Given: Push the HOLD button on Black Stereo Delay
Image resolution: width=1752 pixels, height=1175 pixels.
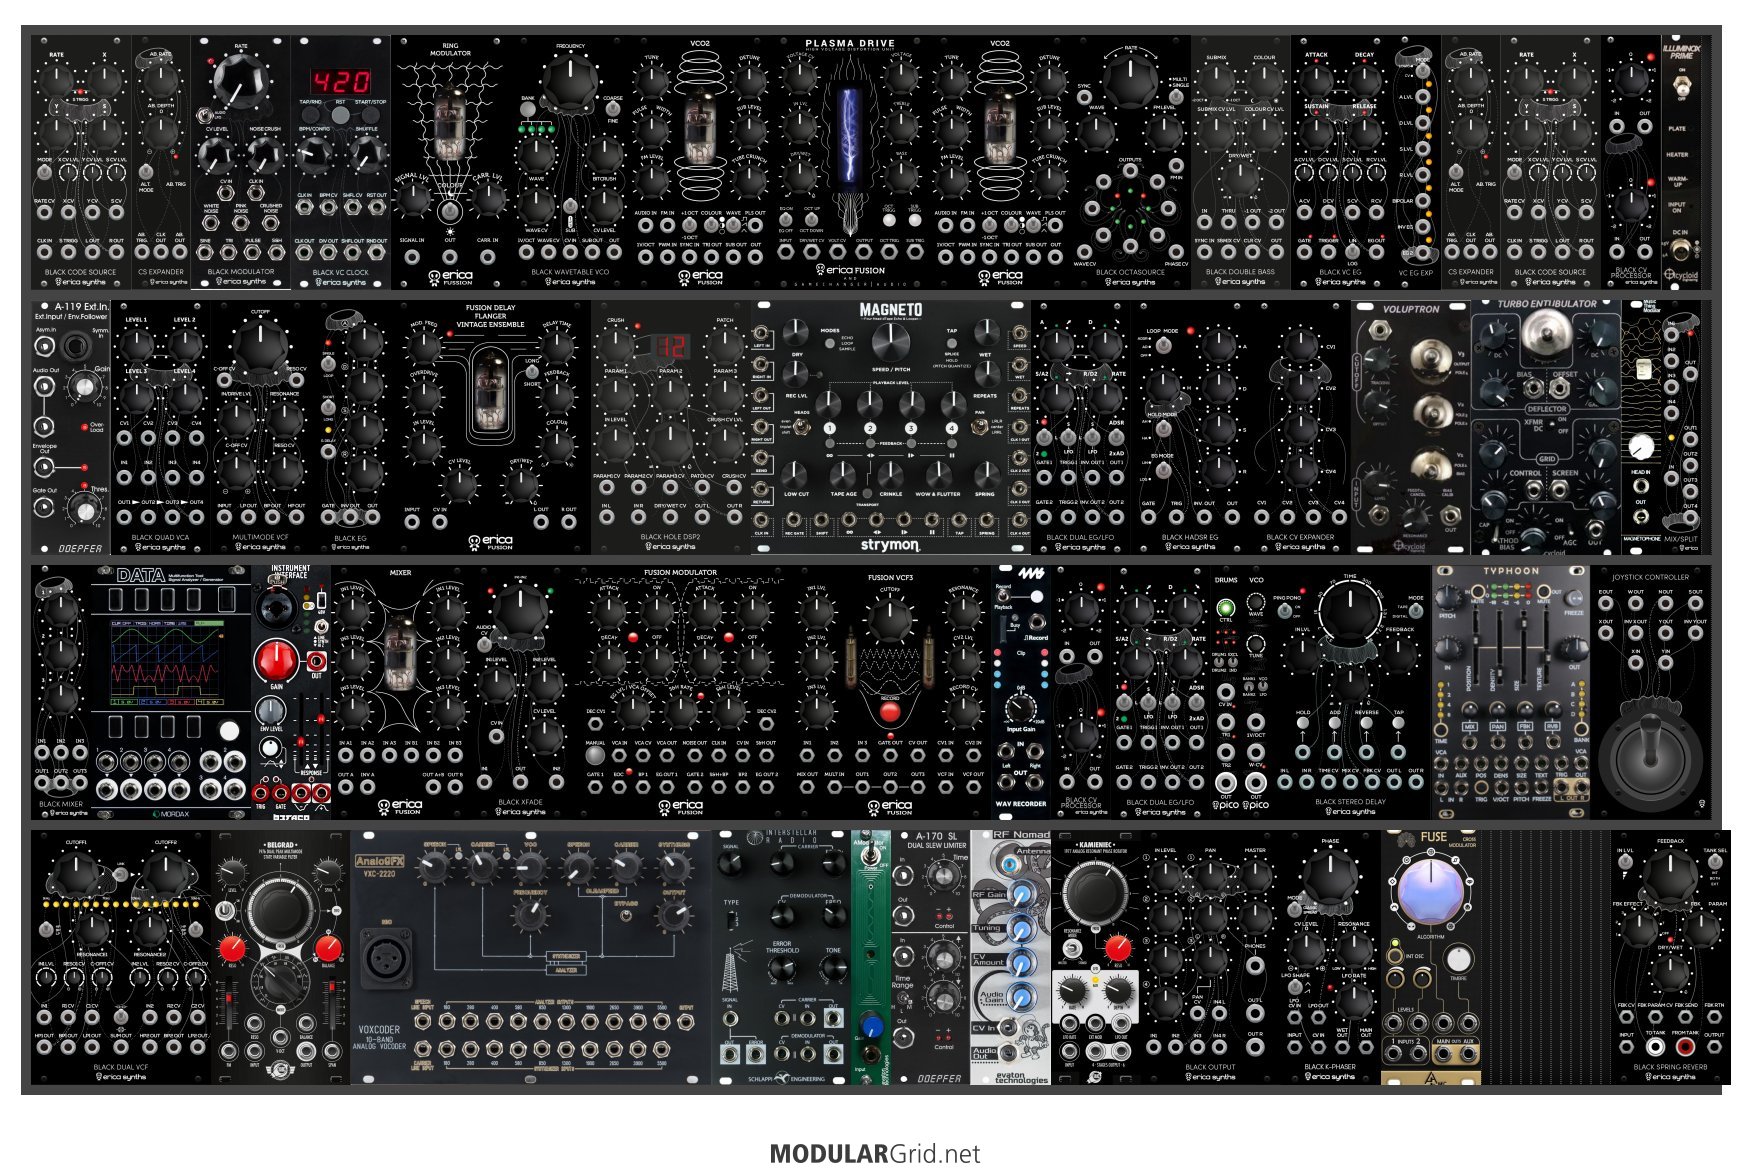Looking at the screenshot, I should tap(1303, 725).
